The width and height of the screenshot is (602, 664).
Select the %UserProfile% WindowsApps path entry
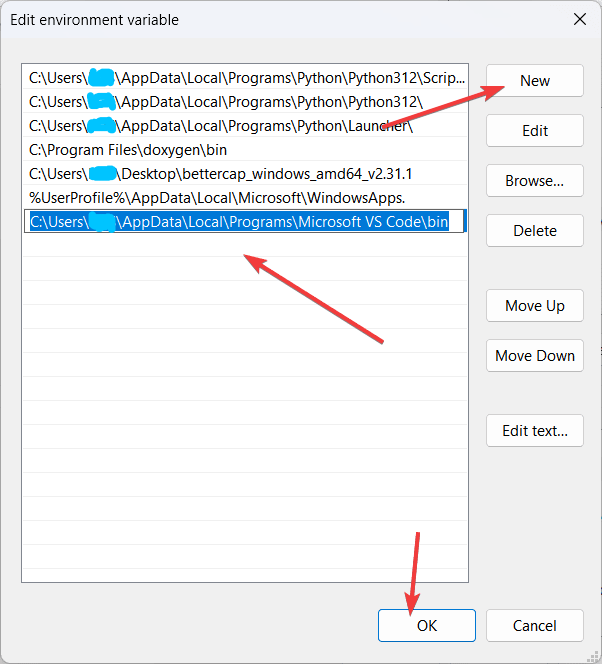click(x=245, y=198)
